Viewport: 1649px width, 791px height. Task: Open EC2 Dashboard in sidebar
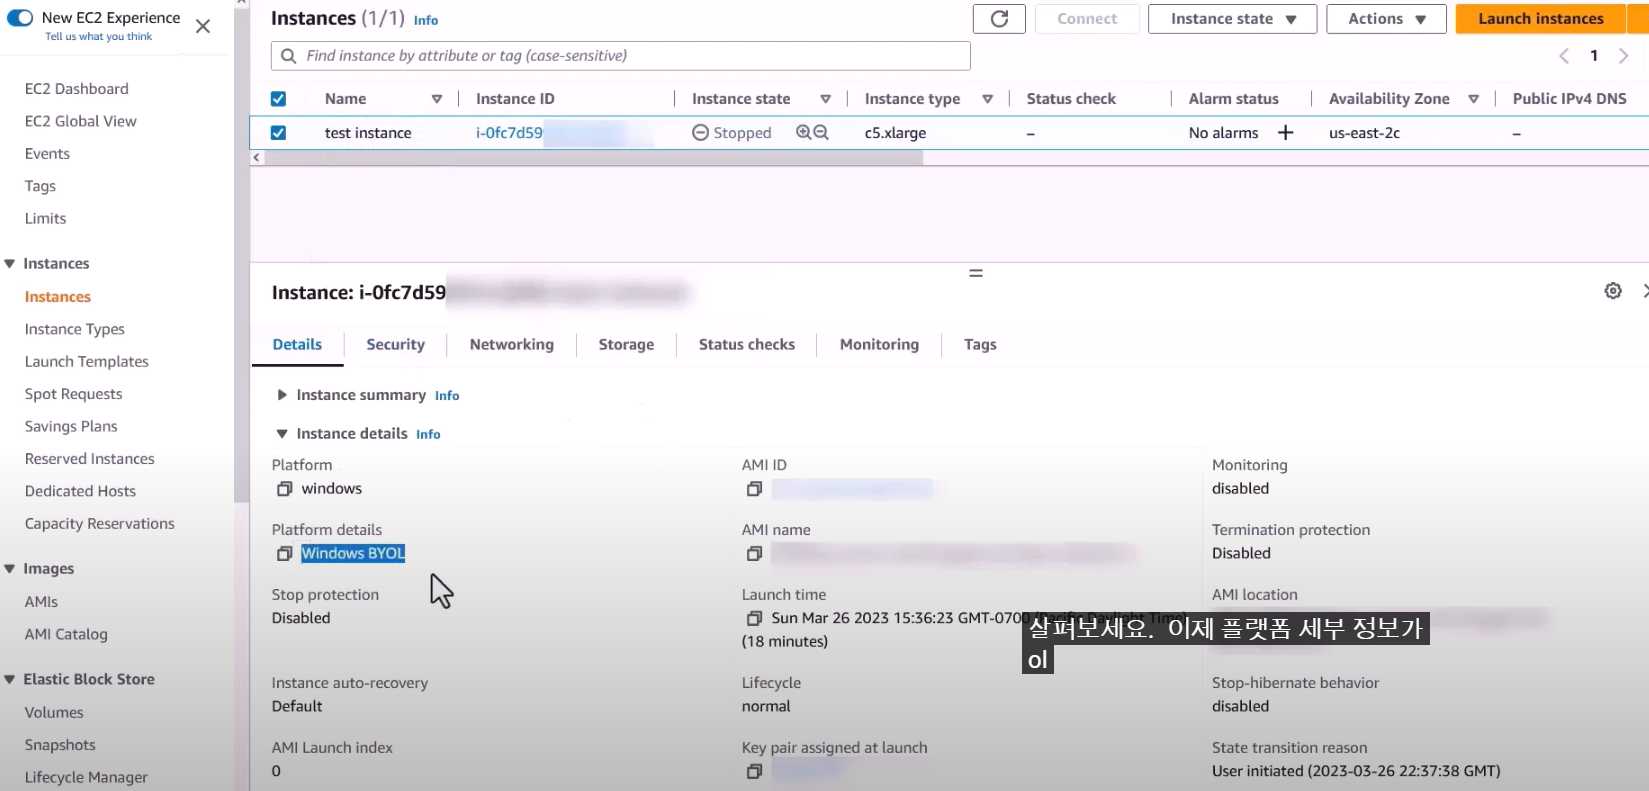(x=77, y=89)
